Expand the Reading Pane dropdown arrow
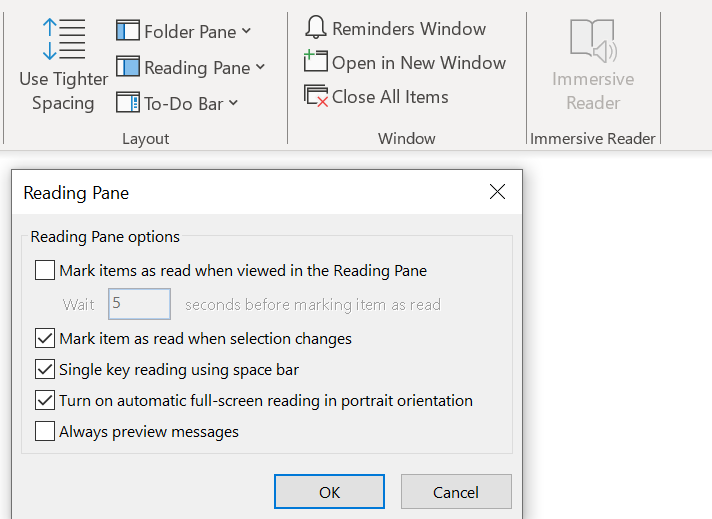Image resolution: width=712 pixels, height=519 pixels. pyautogui.click(x=260, y=67)
